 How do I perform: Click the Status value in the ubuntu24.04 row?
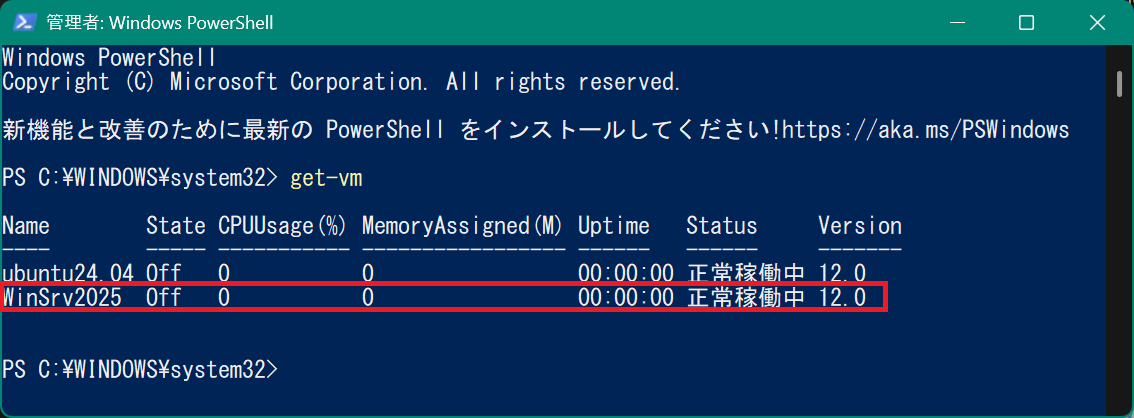point(746,273)
